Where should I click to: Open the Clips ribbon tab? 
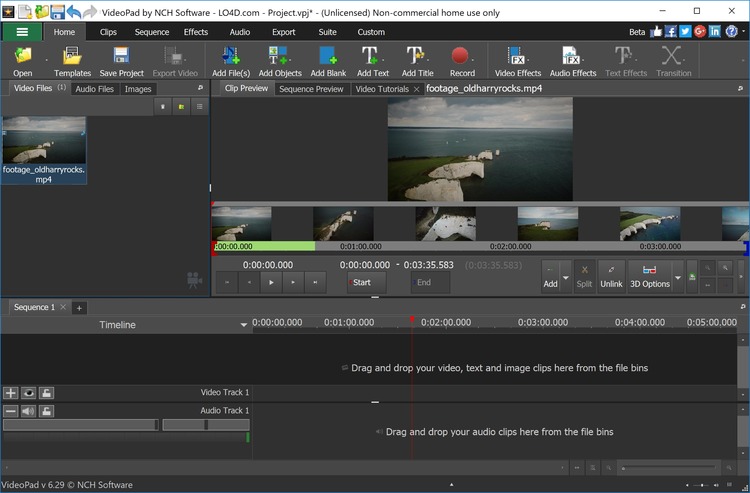108,32
